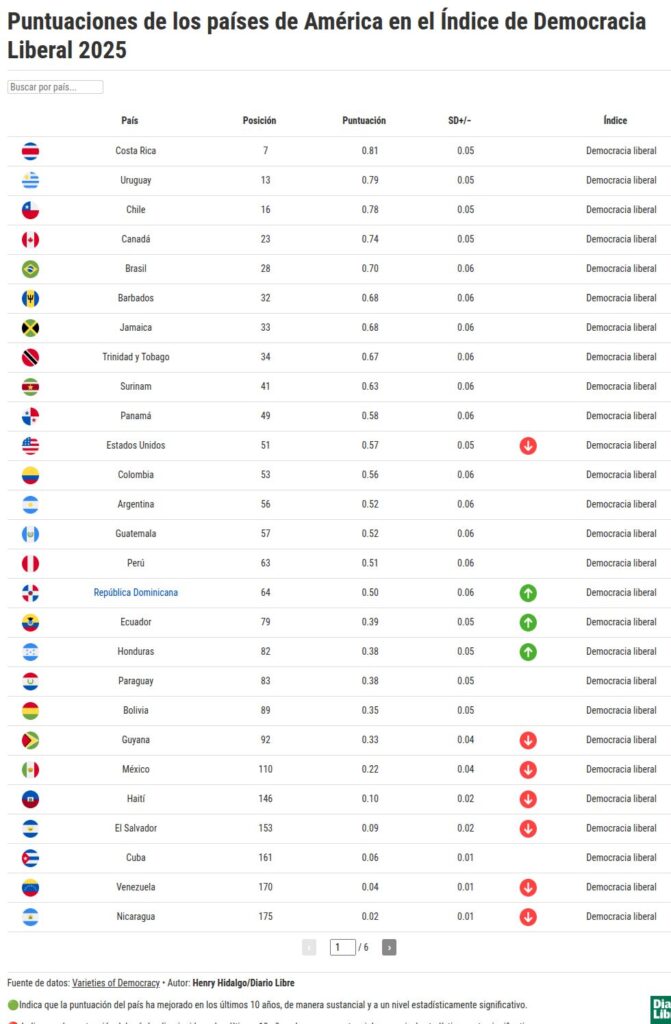Screen dimensions: 671x1024
Task: Click the Índice column header
Action: coord(615,121)
